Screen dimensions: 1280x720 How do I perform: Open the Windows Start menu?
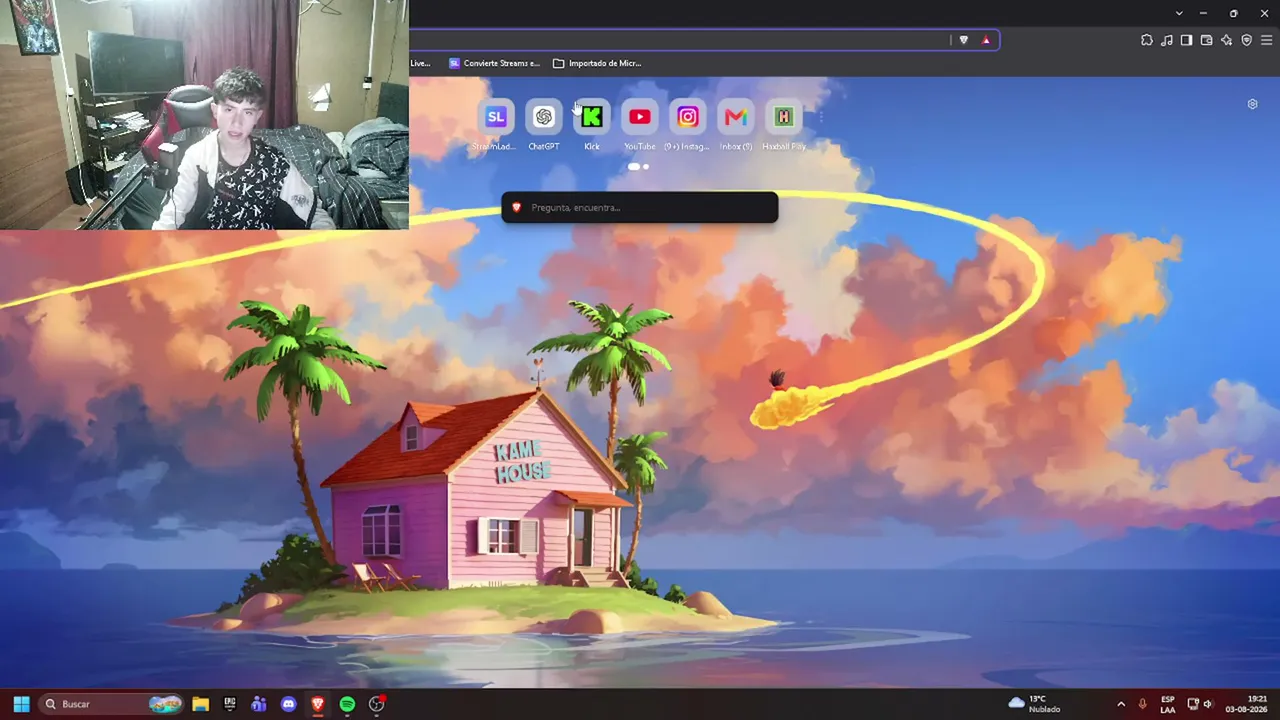(21, 704)
